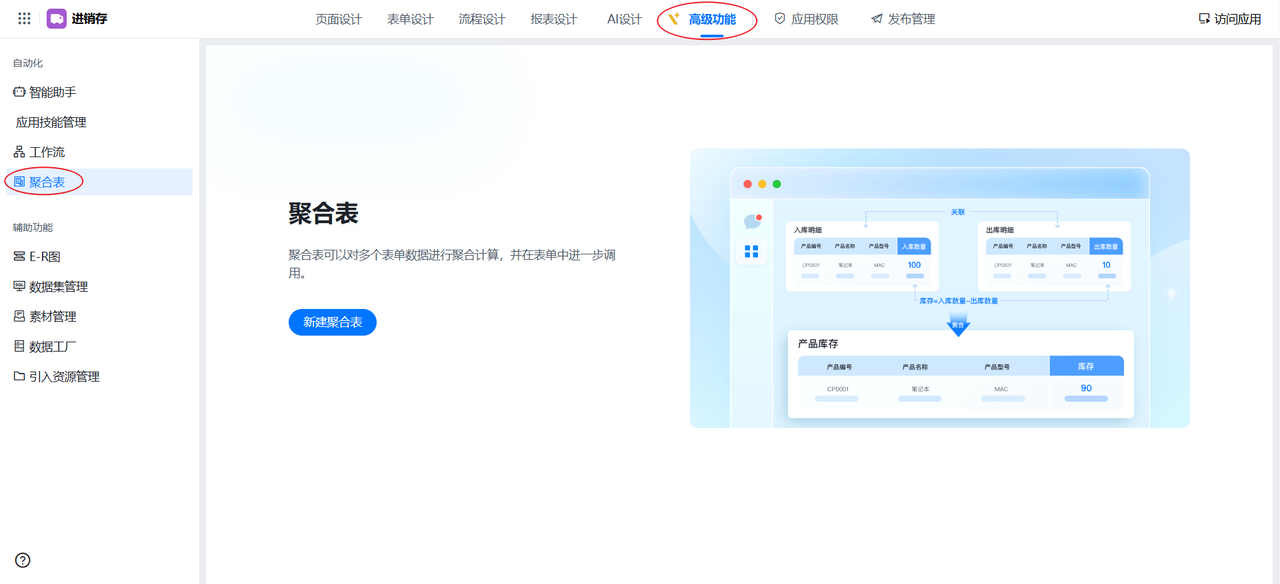
Task: Click the 工作流 workflow icon
Action: 19,152
